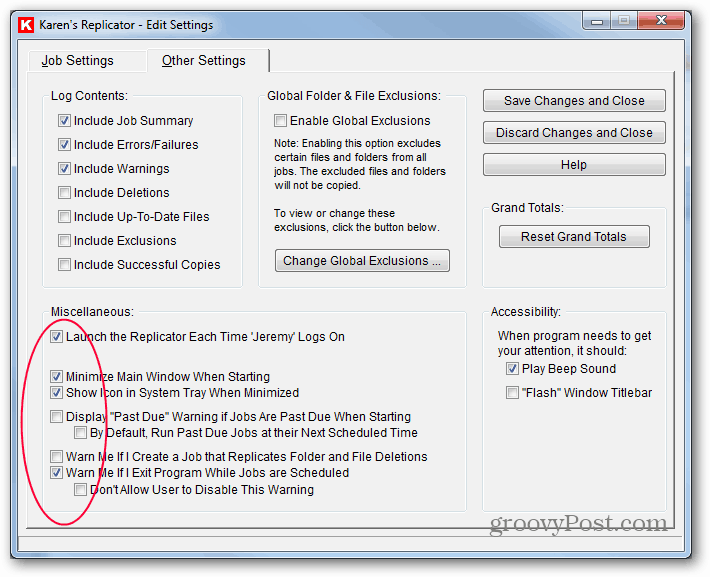
Task: Toggle Show Icon in System Tray option
Action: pos(56,393)
